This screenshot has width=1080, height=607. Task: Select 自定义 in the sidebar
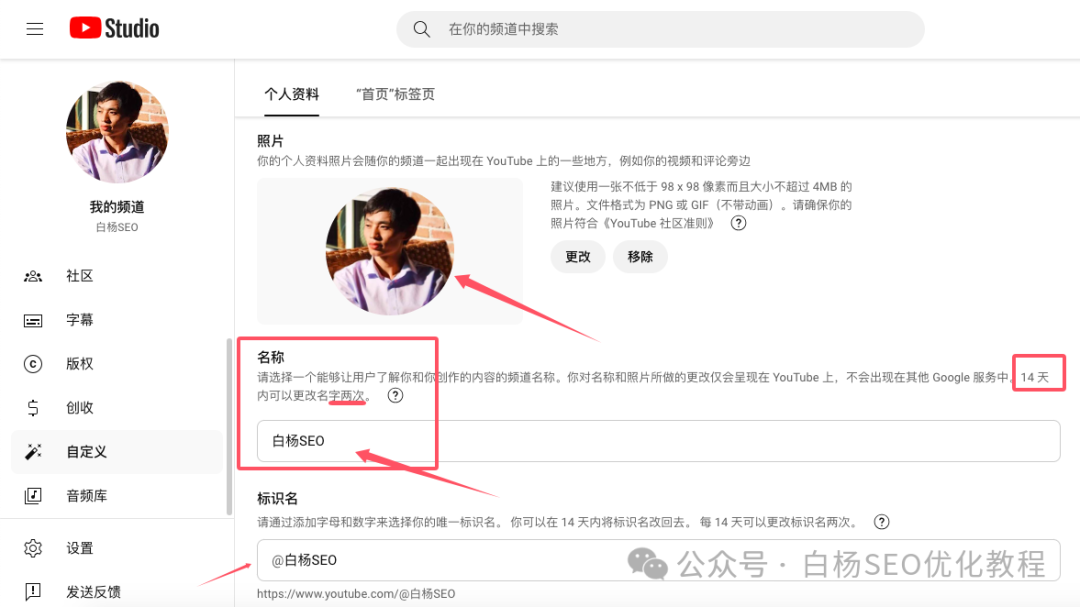116,452
